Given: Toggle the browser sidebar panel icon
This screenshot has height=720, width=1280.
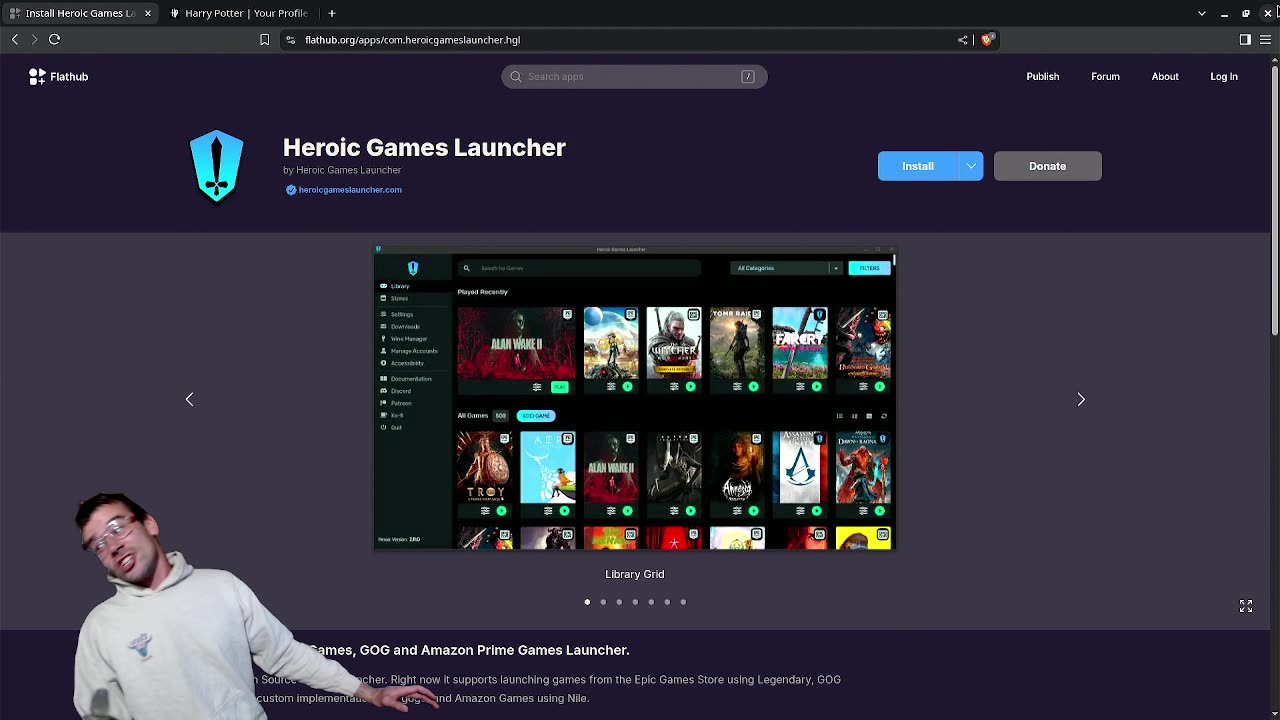Looking at the screenshot, I should tap(1245, 40).
